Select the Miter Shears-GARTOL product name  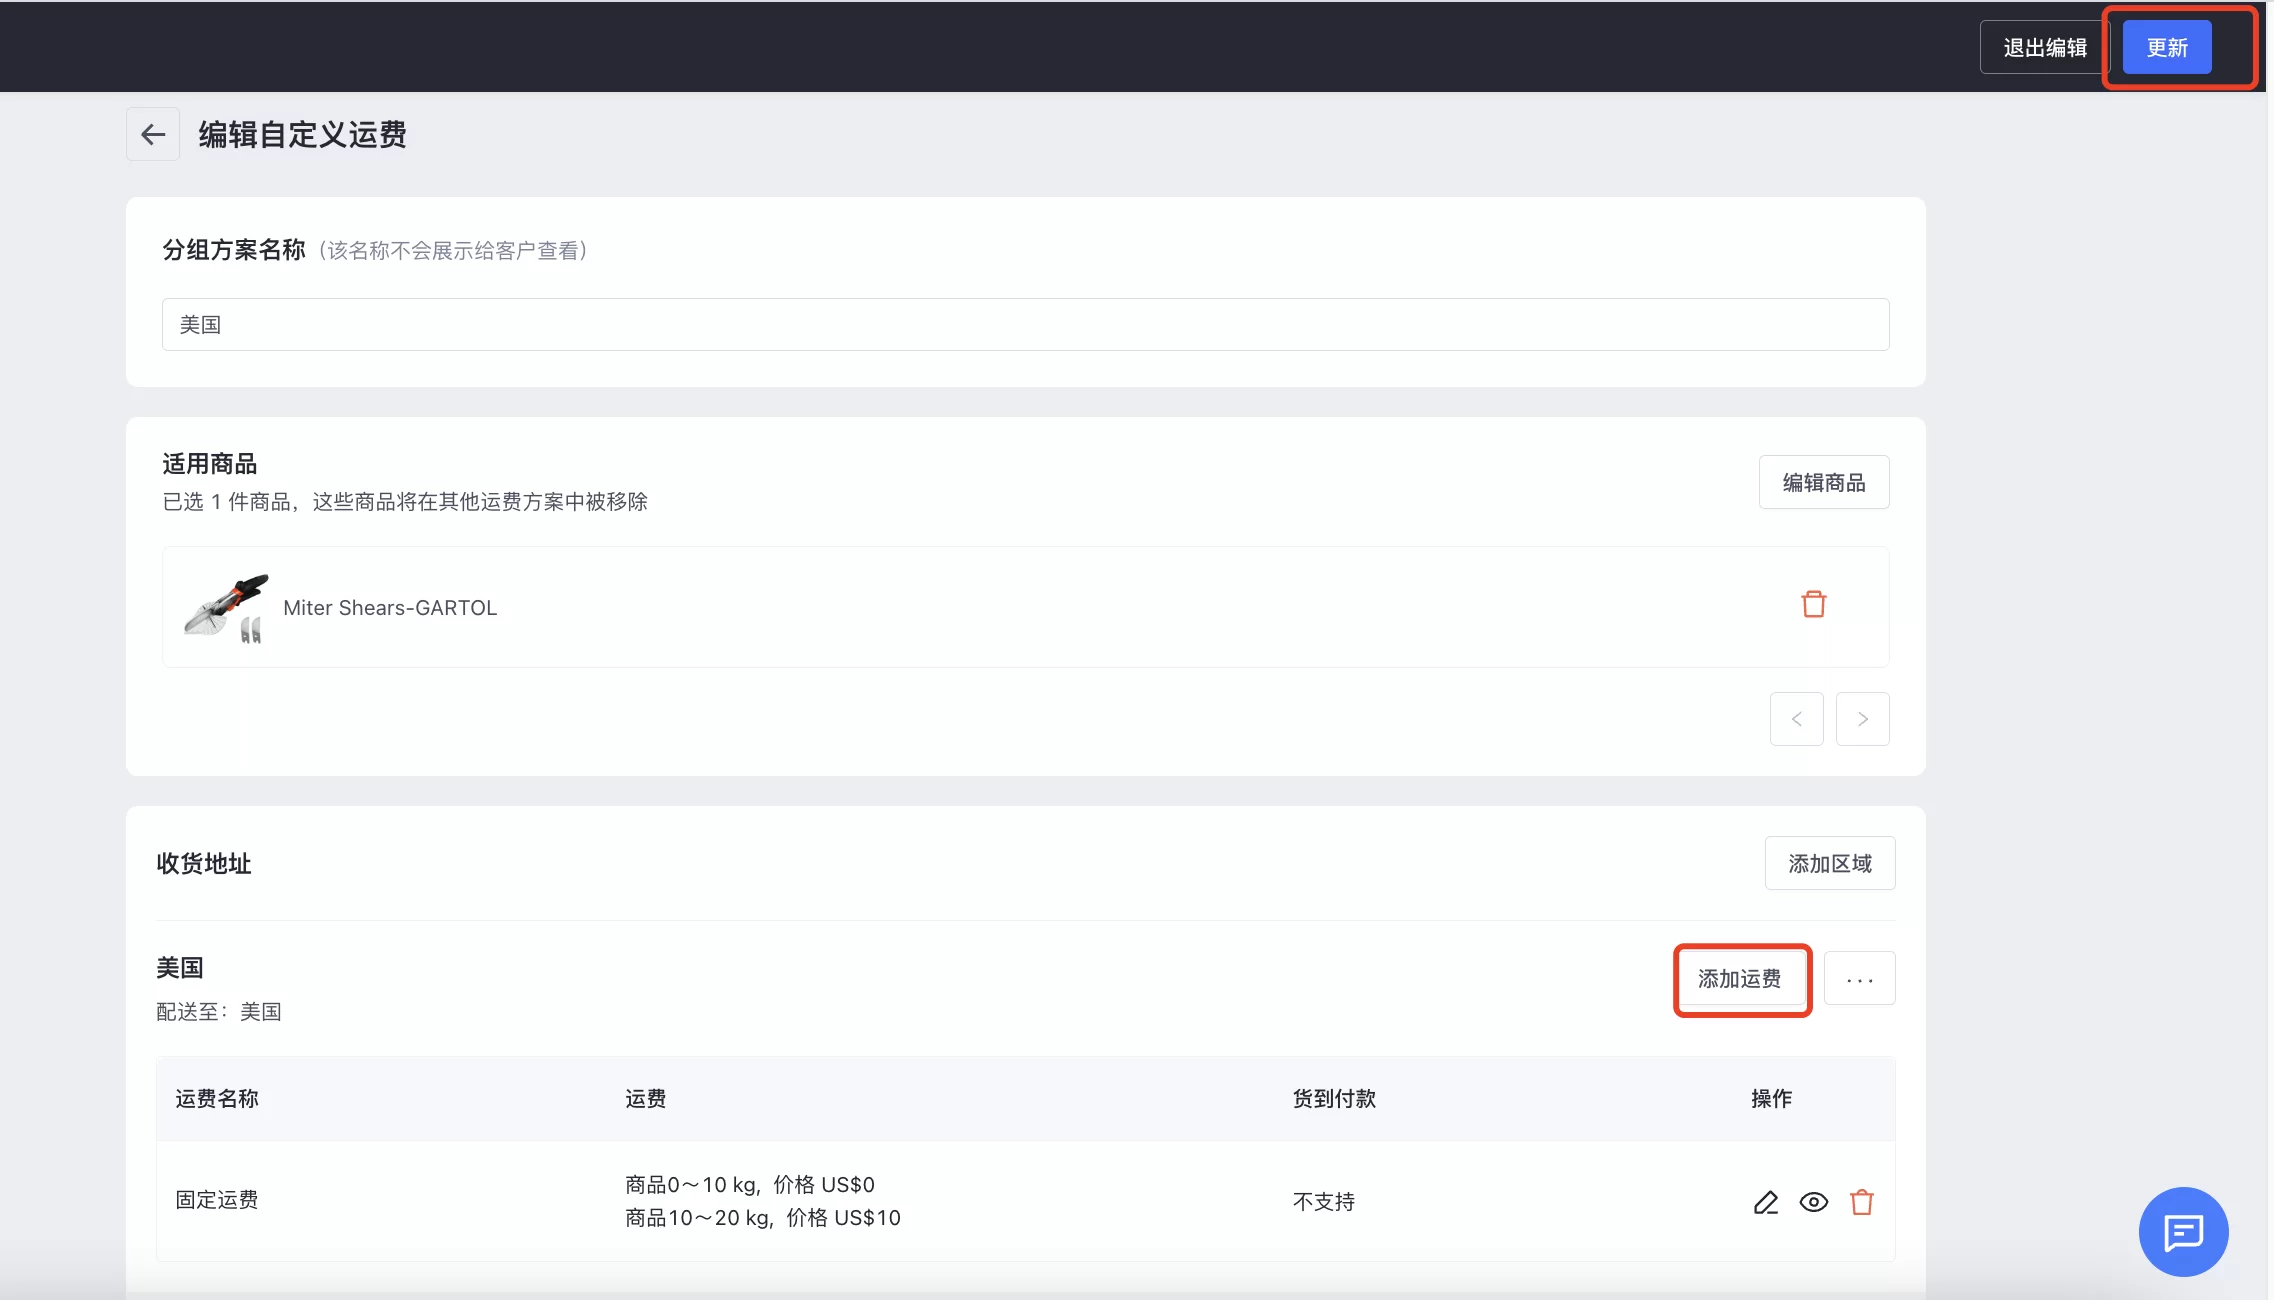coord(390,607)
